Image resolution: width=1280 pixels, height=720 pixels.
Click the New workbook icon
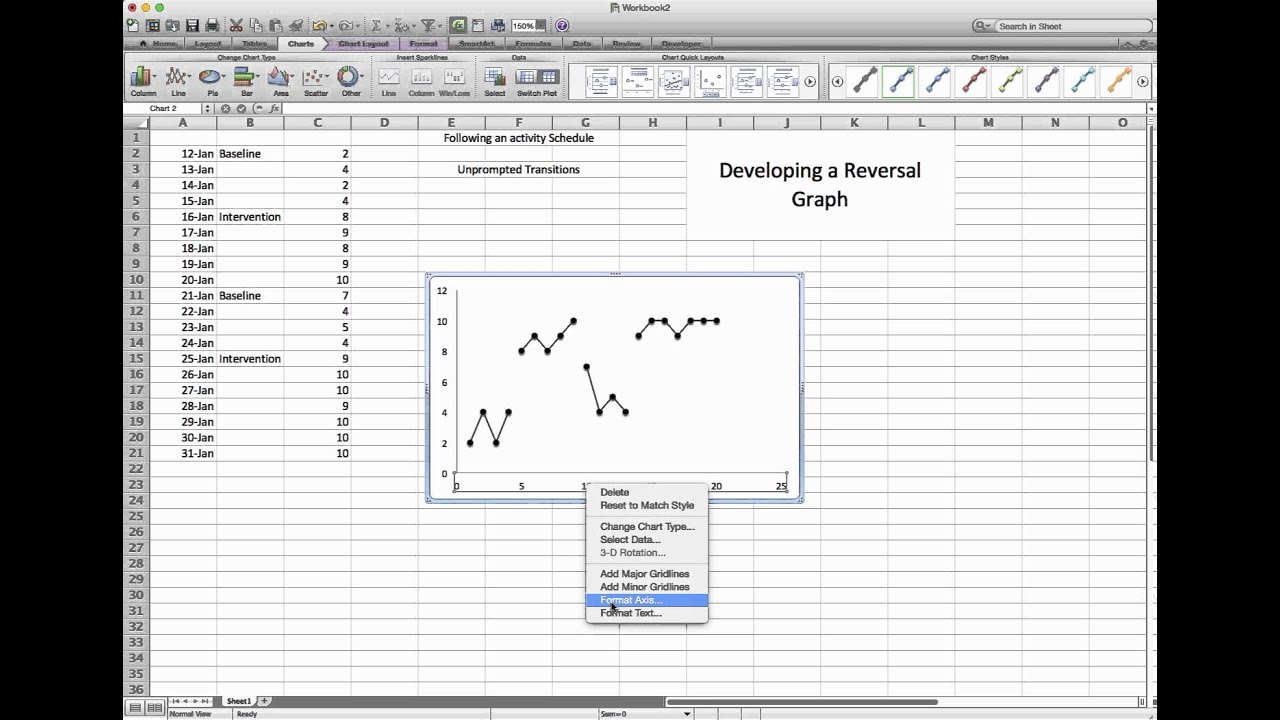[x=133, y=26]
